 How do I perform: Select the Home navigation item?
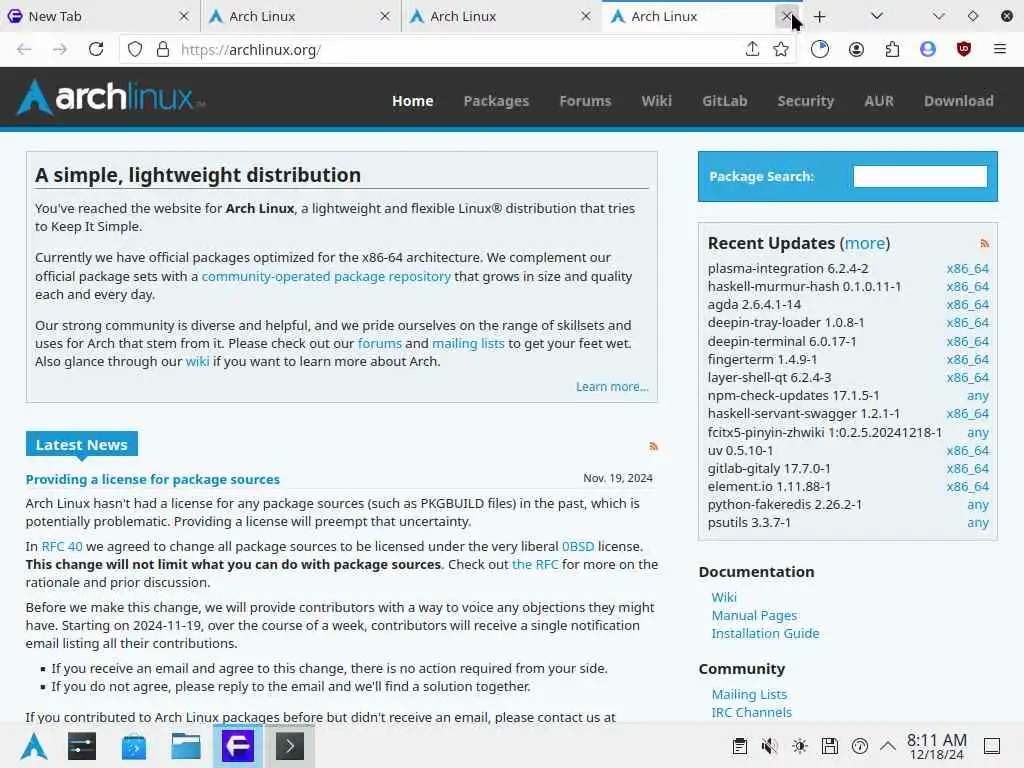tap(413, 101)
